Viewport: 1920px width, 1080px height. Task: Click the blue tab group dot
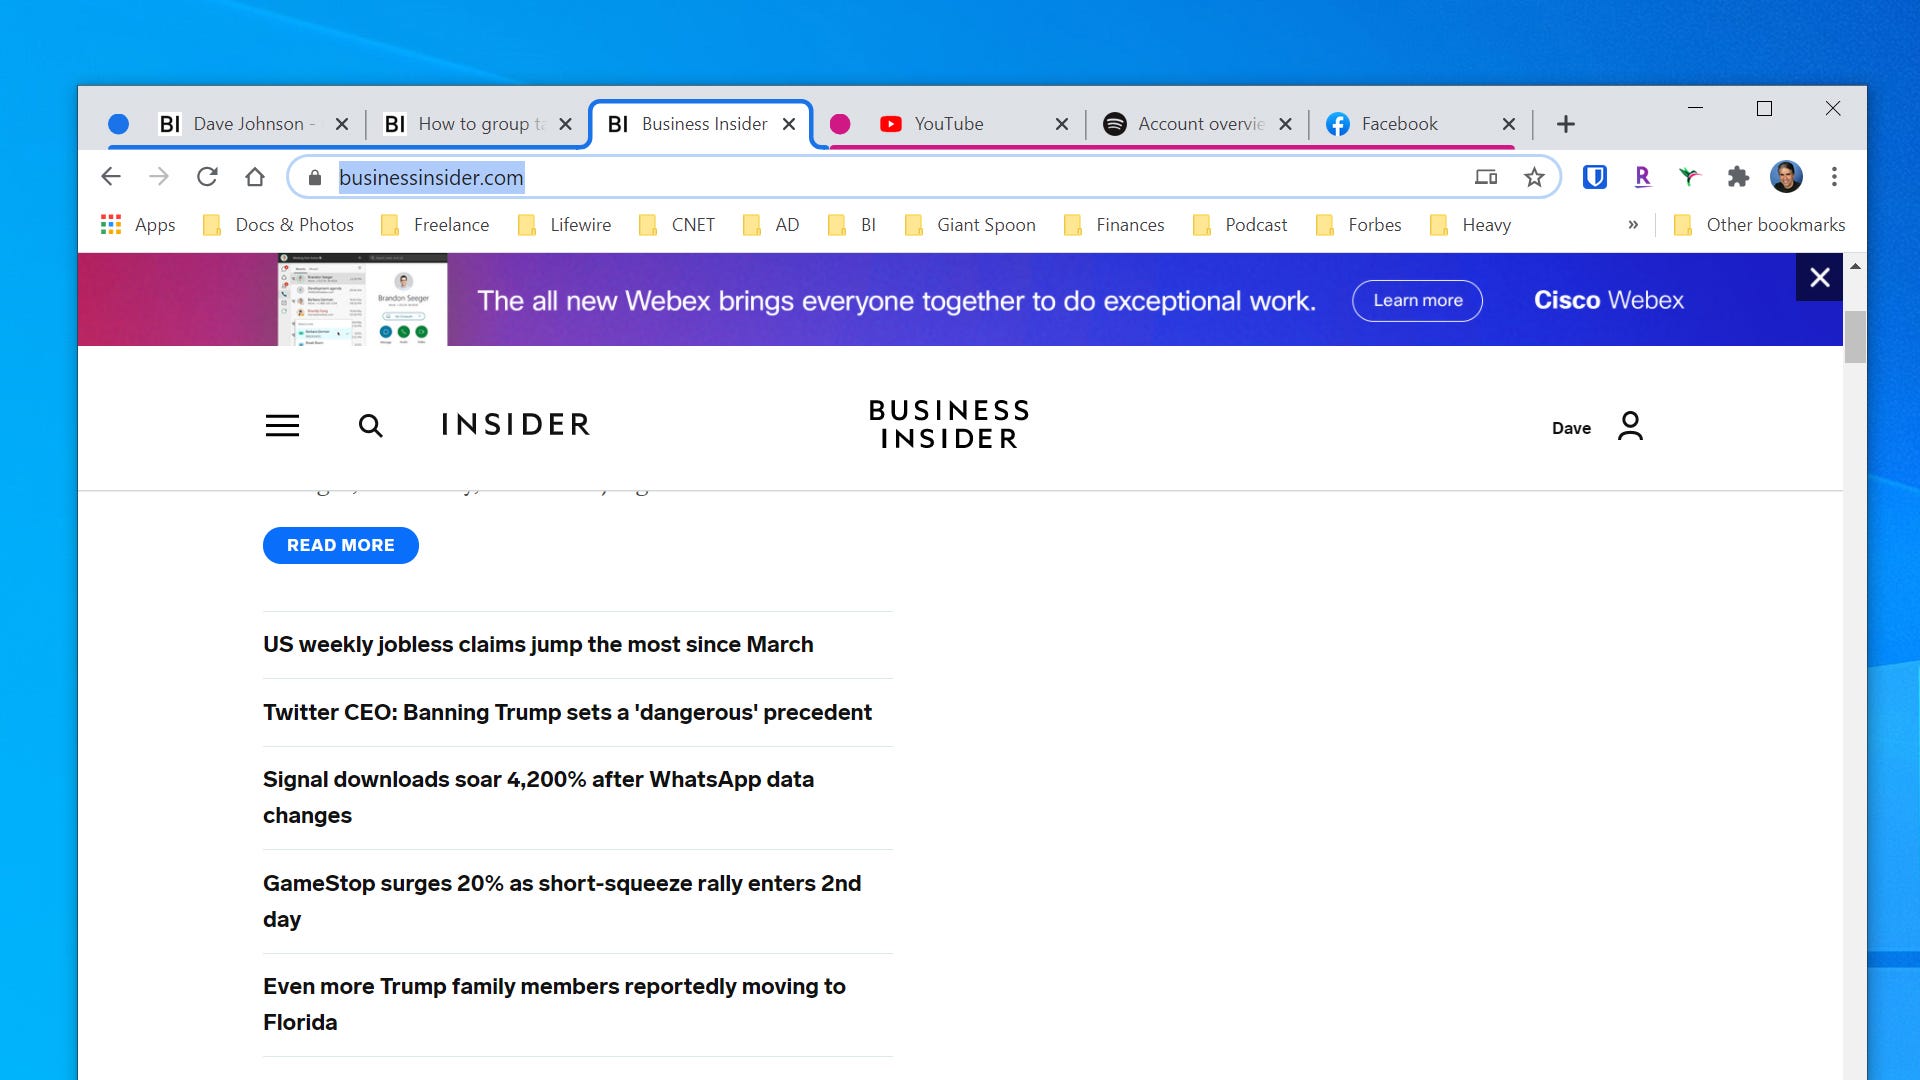118,124
